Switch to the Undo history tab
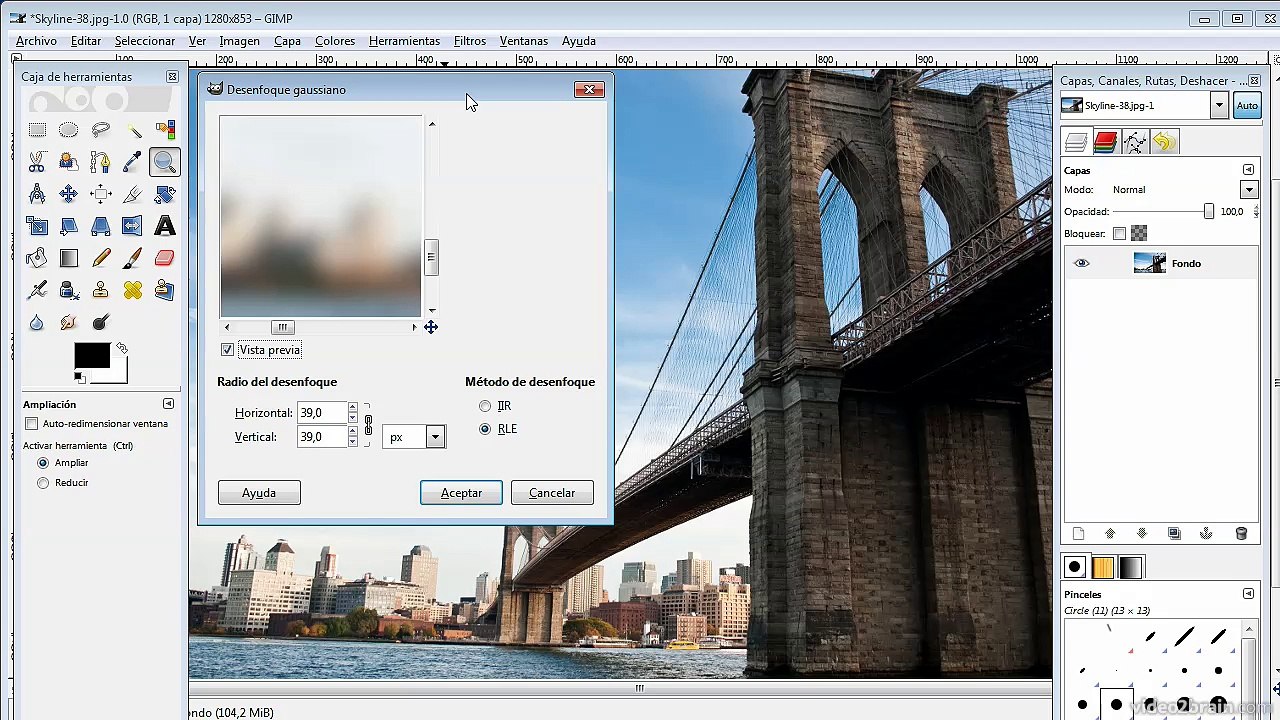This screenshot has width=1280, height=720. click(x=1164, y=143)
